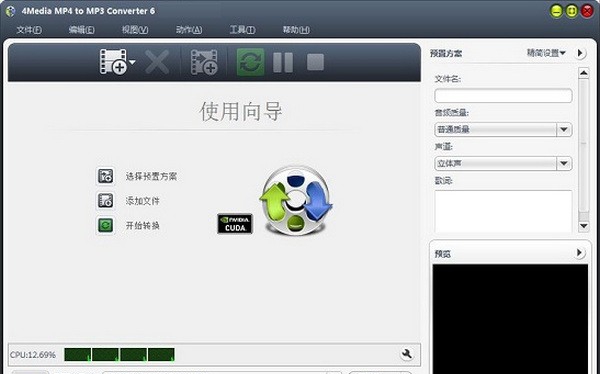Click the CPU:12.69% status text
This screenshot has width=600, height=374.
point(33,355)
